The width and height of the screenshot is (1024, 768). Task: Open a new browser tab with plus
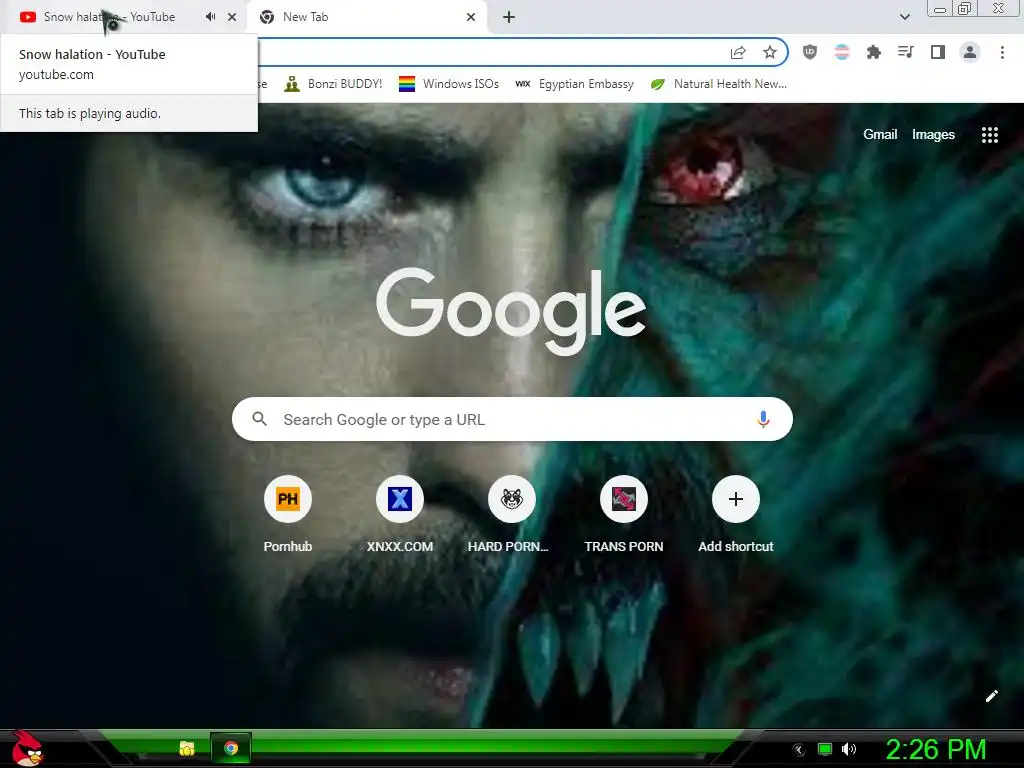(509, 17)
